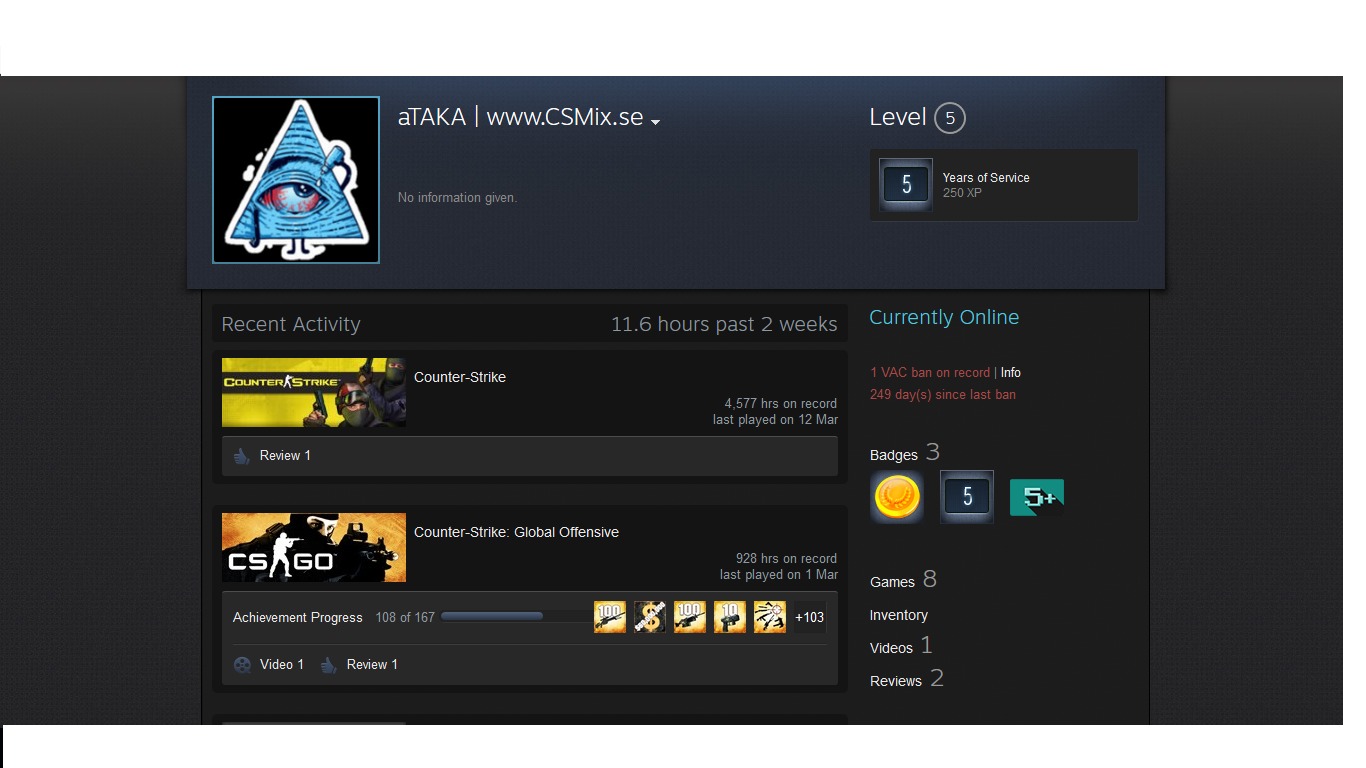This screenshot has height=768, width=1366.
Task: Open the Counter-Strike game title link
Action: point(460,377)
